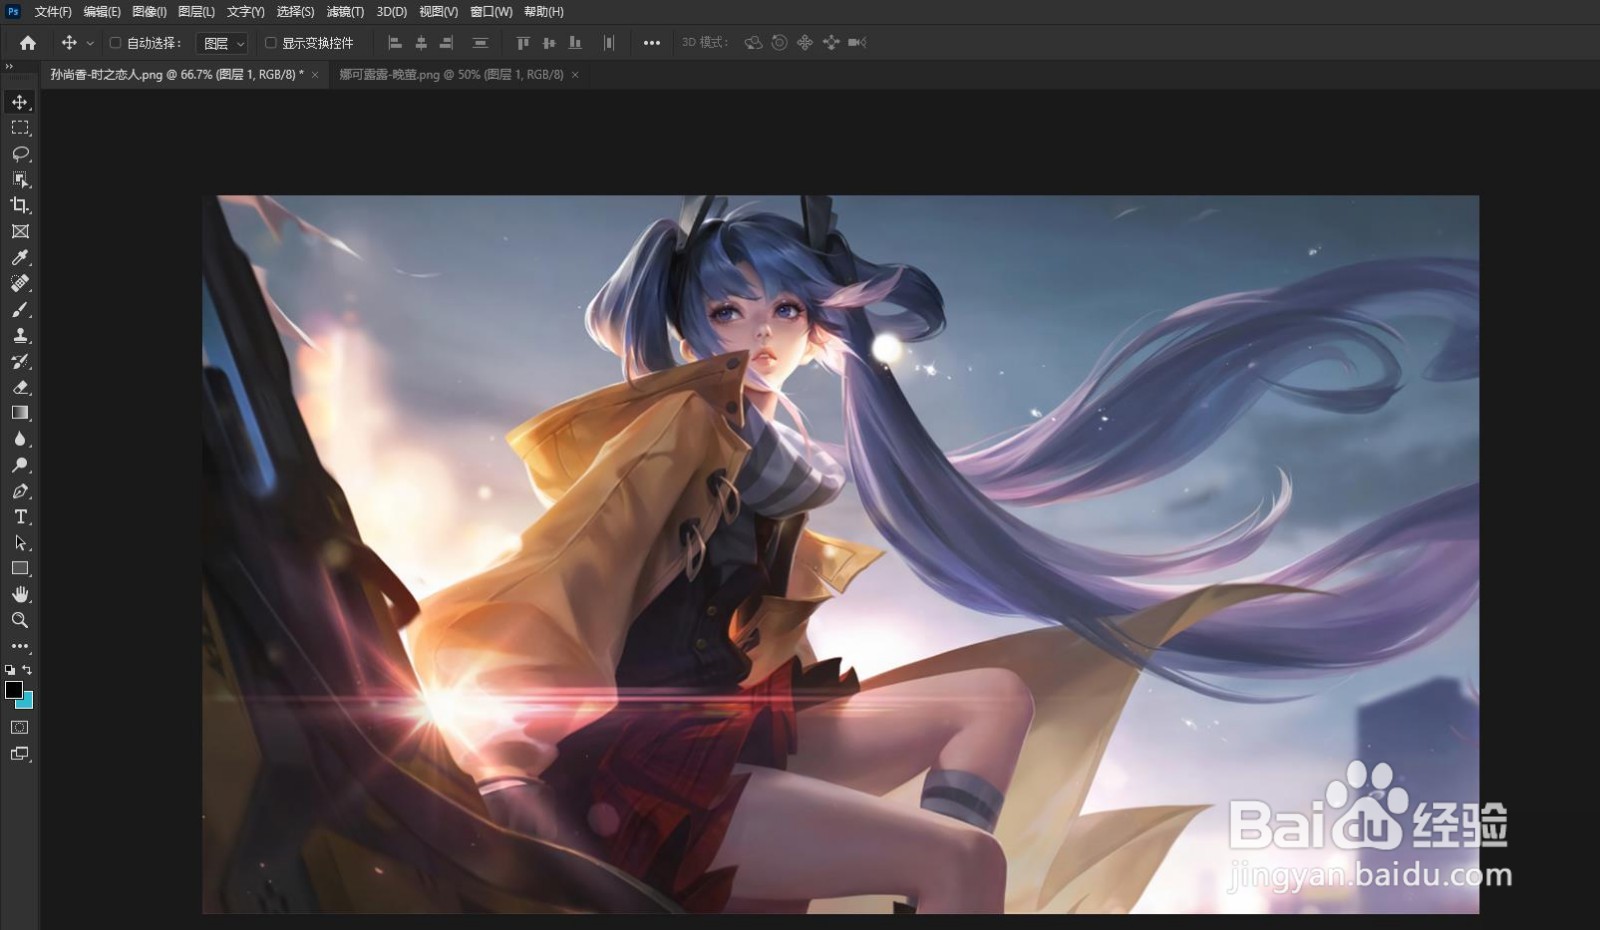Click the 3D camera zoom icon
This screenshot has width=1600, height=930.
tap(857, 43)
